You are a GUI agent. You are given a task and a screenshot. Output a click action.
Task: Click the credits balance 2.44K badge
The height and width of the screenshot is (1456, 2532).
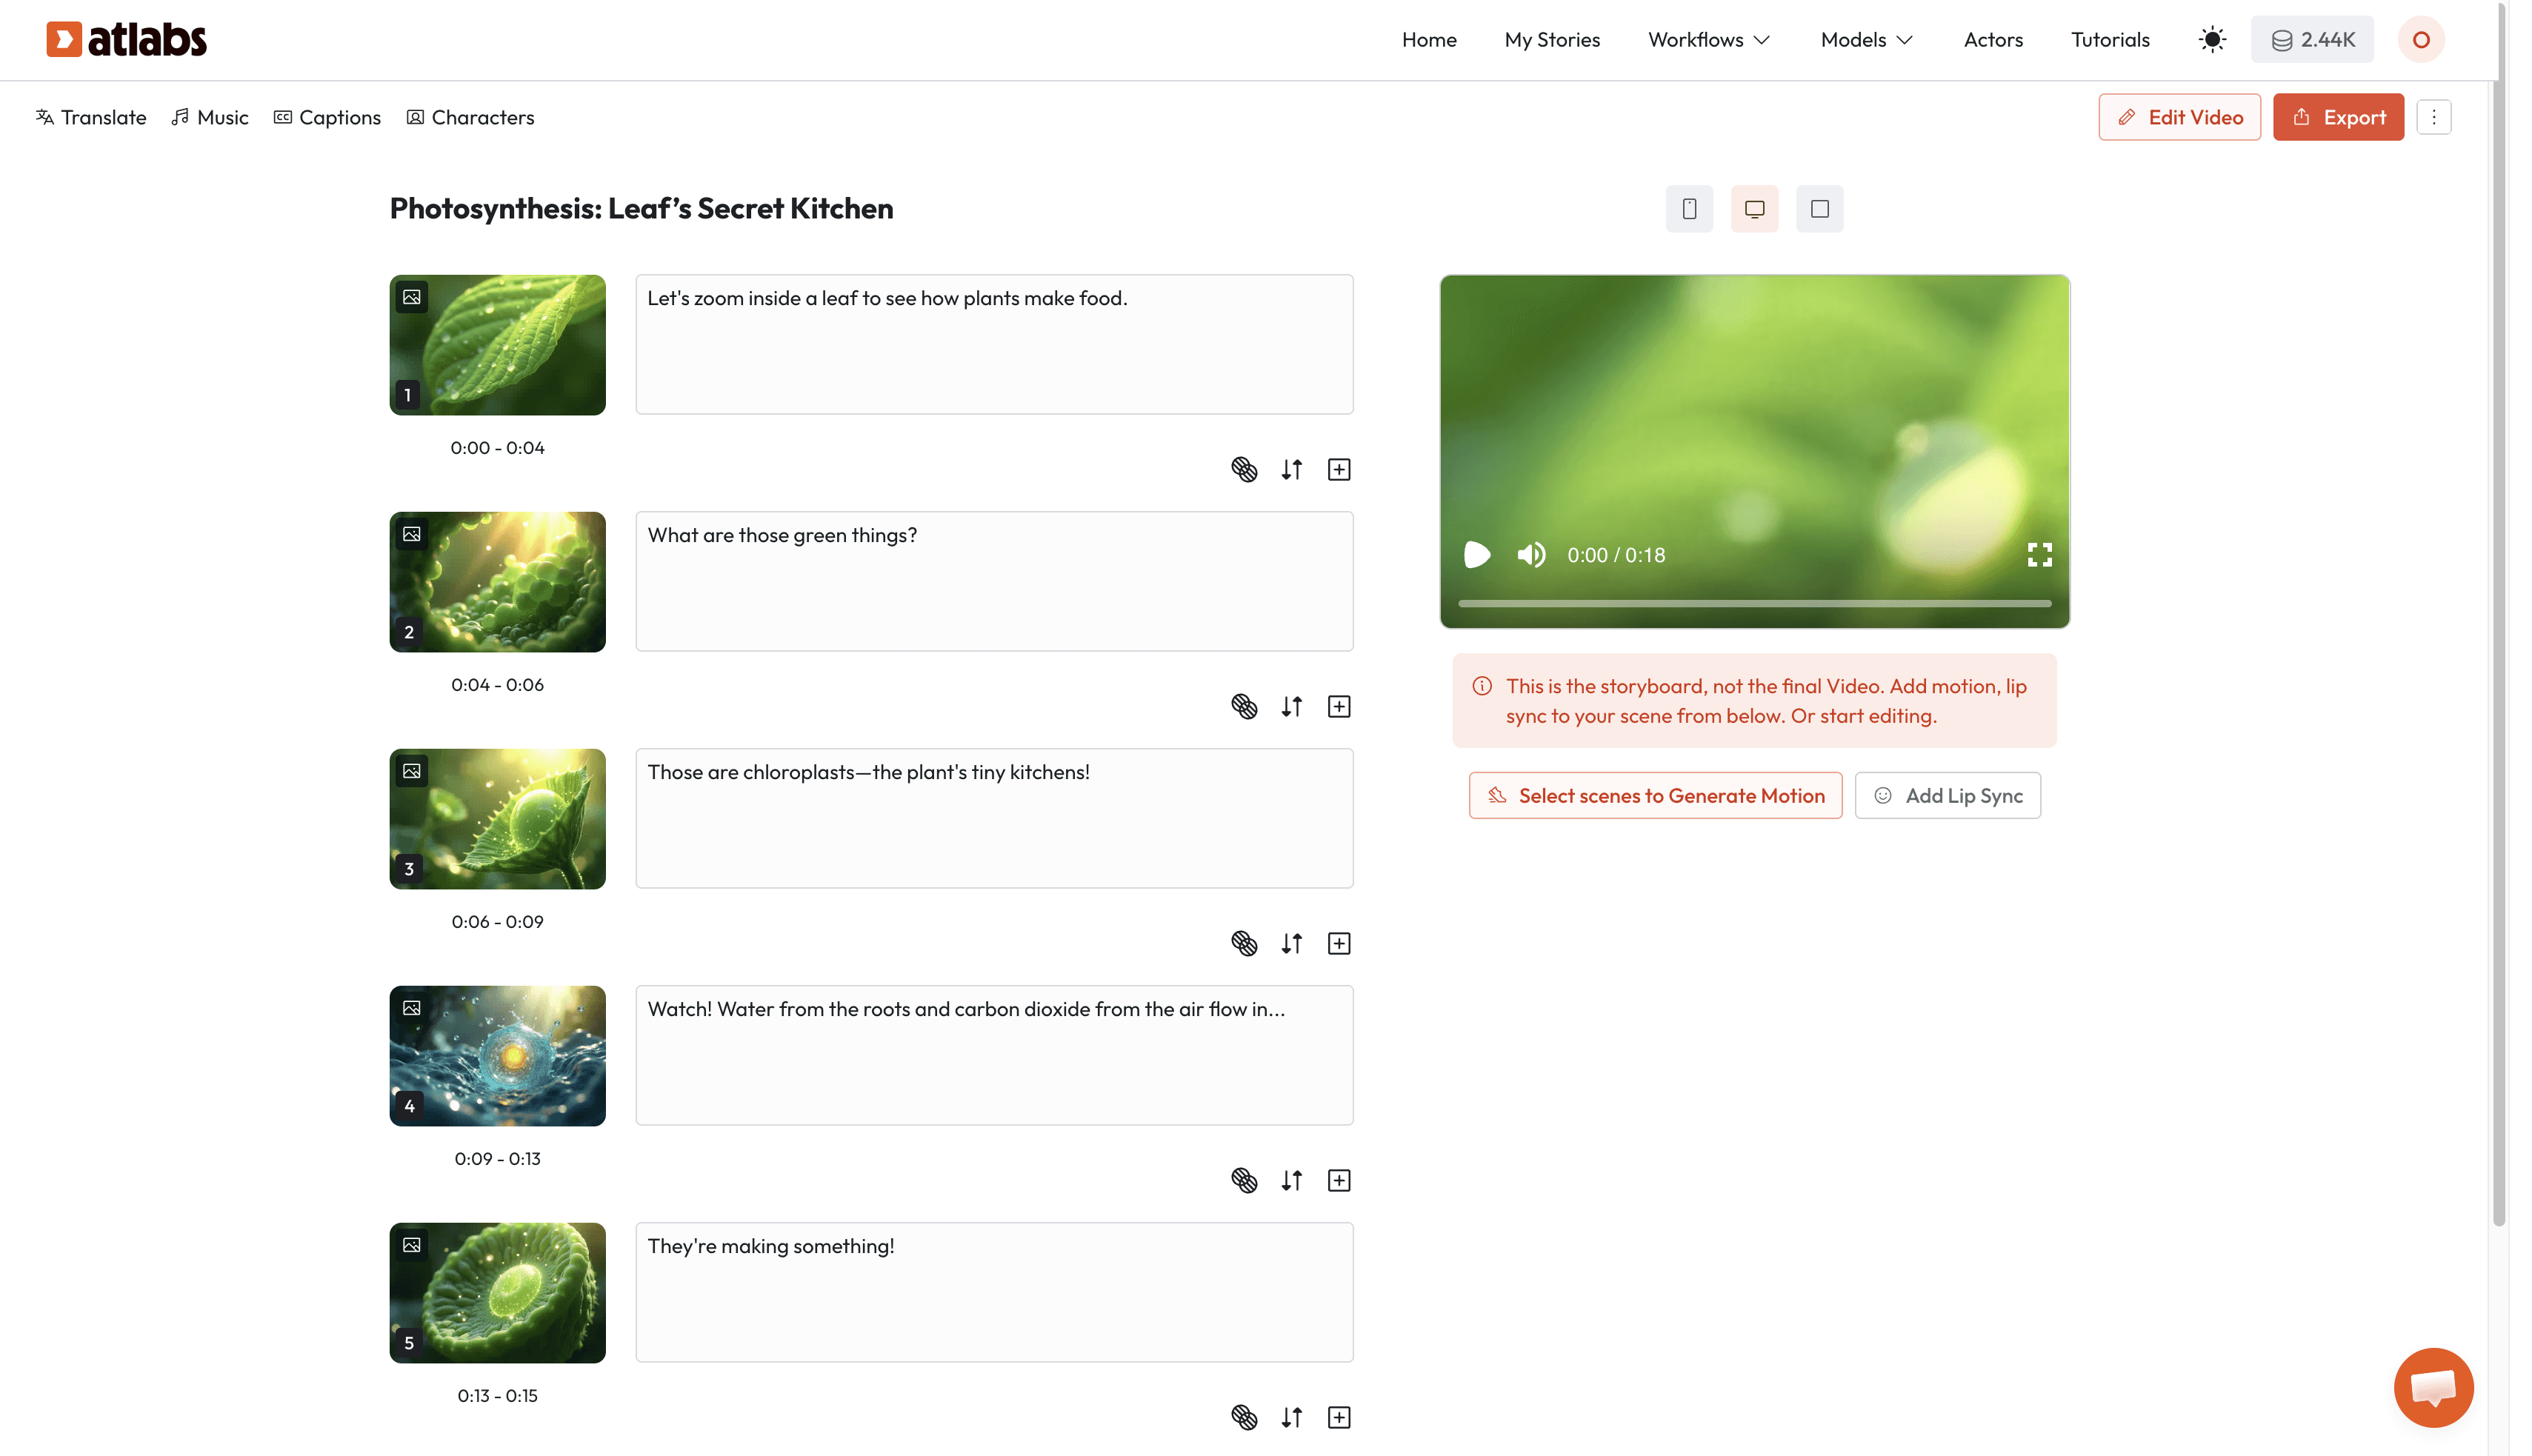2312,40
